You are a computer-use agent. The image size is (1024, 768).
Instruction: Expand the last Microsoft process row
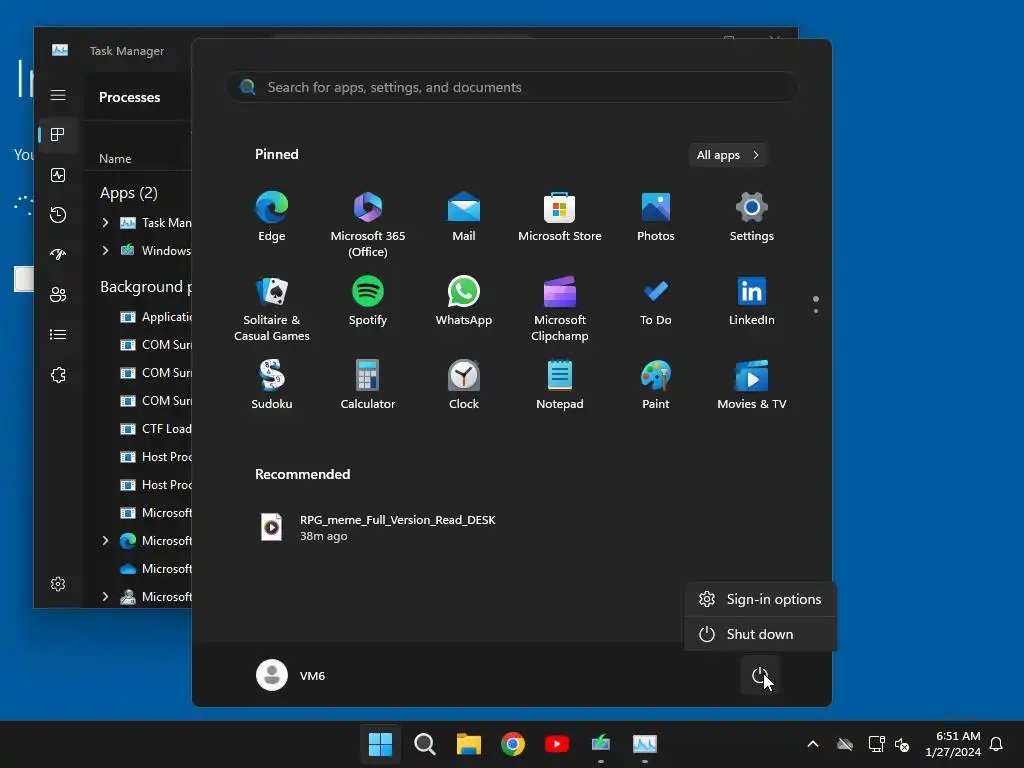tap(105, 597)
